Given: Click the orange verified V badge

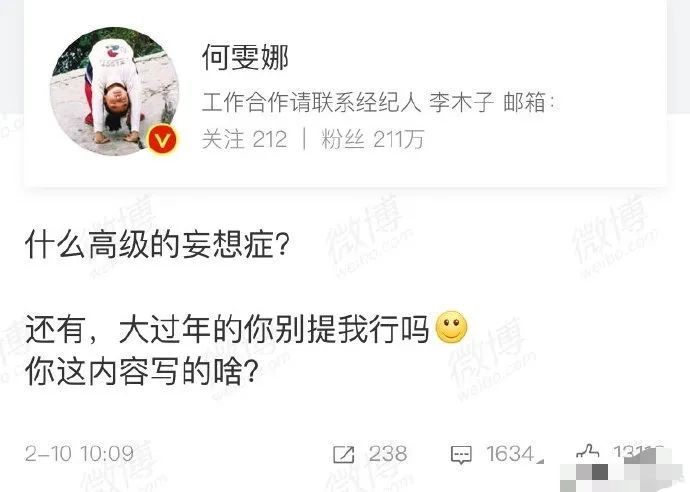Looking at the screenshot, I should [x=162, y=141].
